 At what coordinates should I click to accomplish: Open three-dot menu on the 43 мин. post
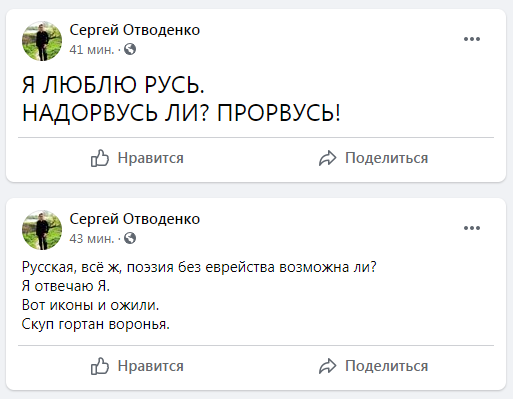click(472, 228)
